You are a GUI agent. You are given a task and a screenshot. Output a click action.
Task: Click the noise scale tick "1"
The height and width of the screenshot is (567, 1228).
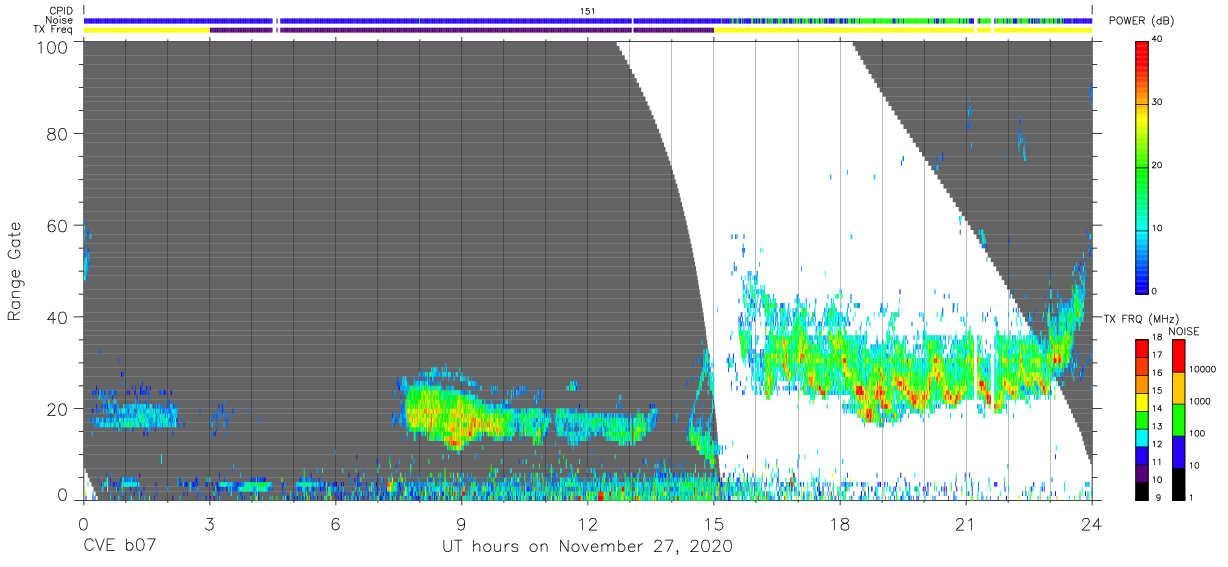coord(1192,498)
